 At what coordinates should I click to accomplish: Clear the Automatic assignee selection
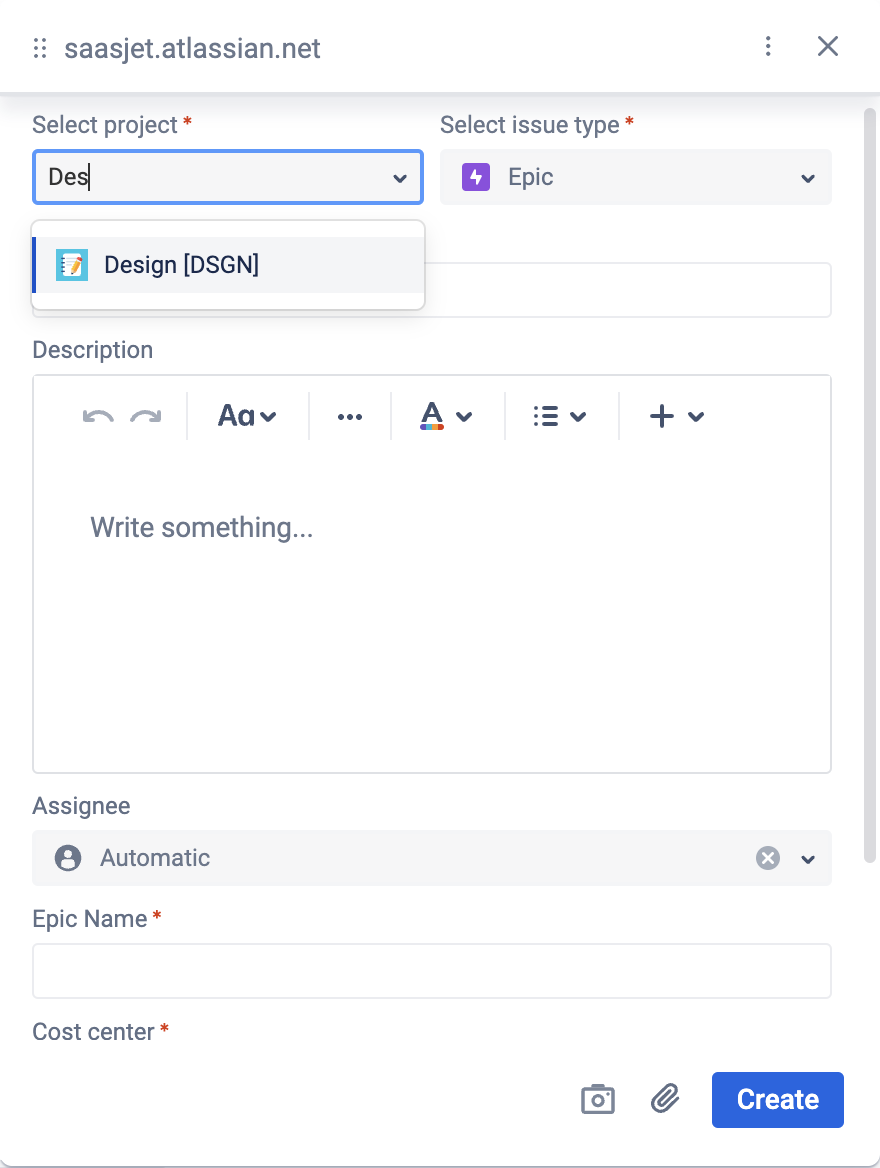tap(767, 858)
